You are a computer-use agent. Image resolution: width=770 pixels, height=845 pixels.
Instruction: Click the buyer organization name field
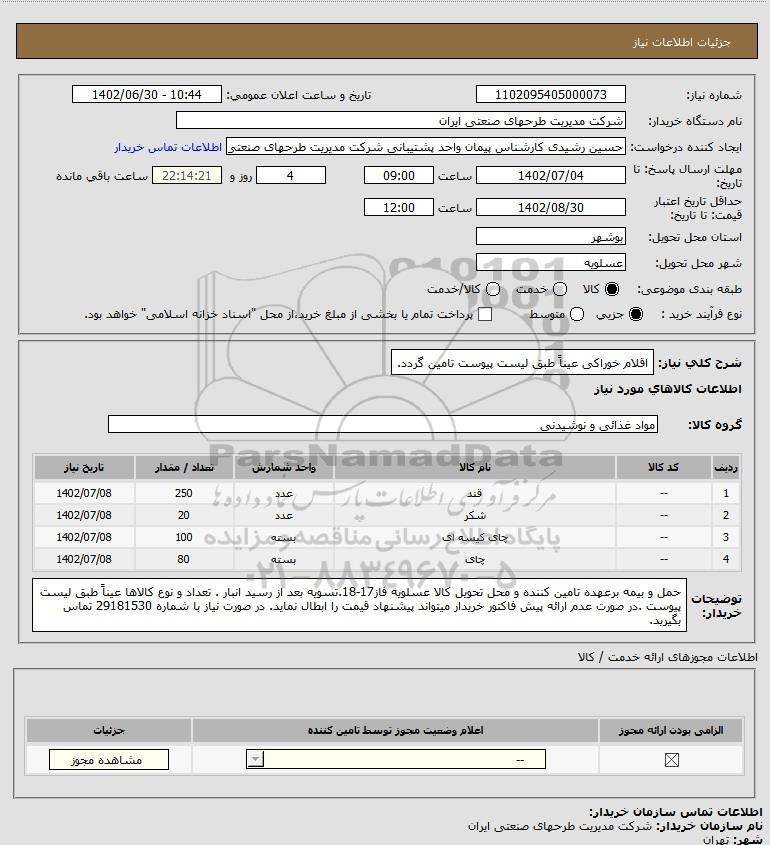401,121
